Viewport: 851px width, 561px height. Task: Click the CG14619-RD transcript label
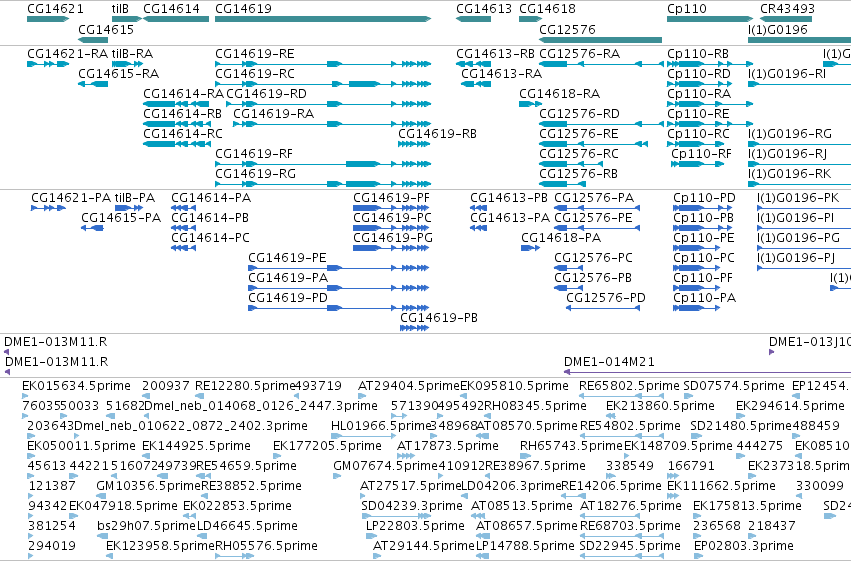(x=266, y=94)
